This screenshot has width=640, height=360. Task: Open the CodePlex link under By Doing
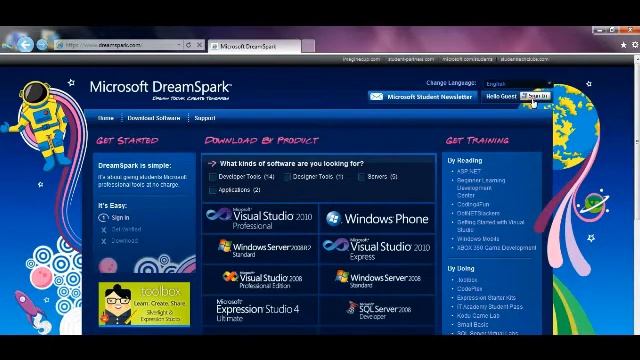point(469,289)
